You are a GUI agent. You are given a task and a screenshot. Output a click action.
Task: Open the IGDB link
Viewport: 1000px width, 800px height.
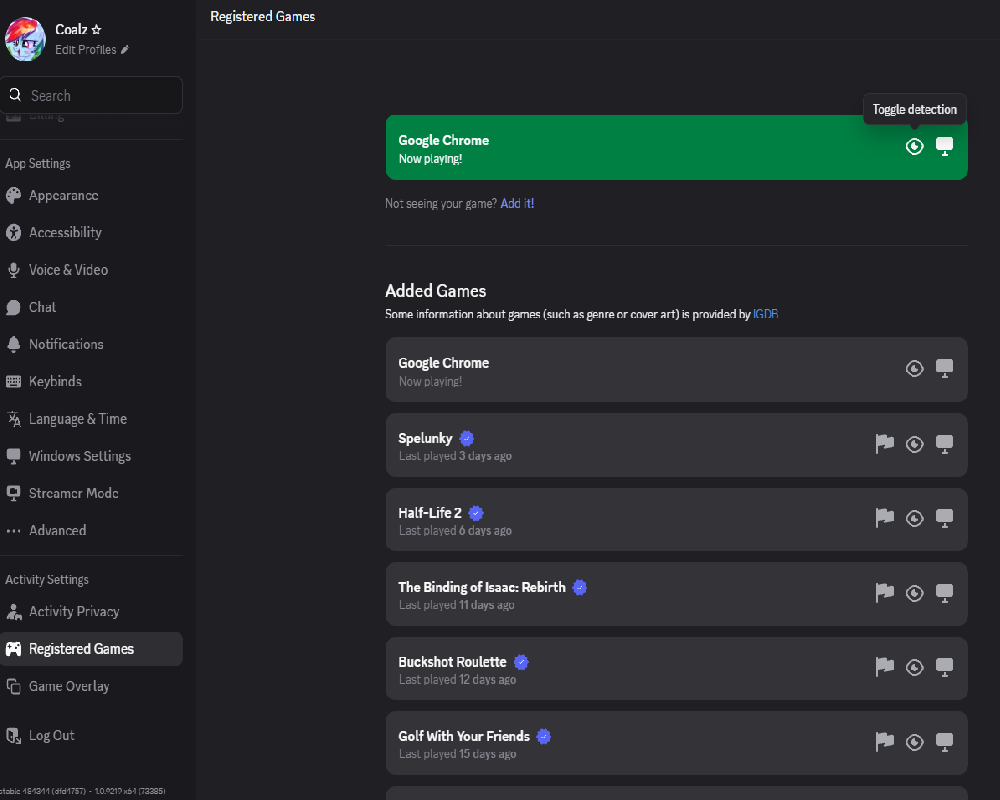click(765, 314)
